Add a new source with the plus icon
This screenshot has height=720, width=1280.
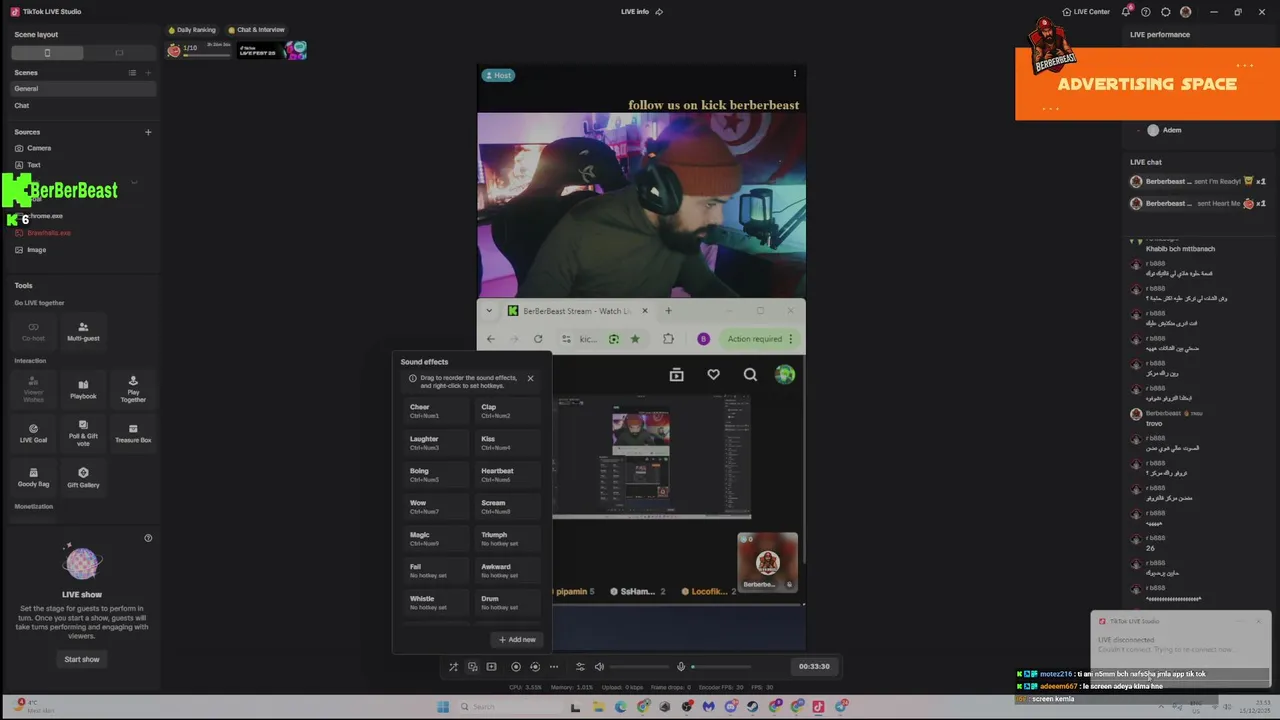(148, 132)
